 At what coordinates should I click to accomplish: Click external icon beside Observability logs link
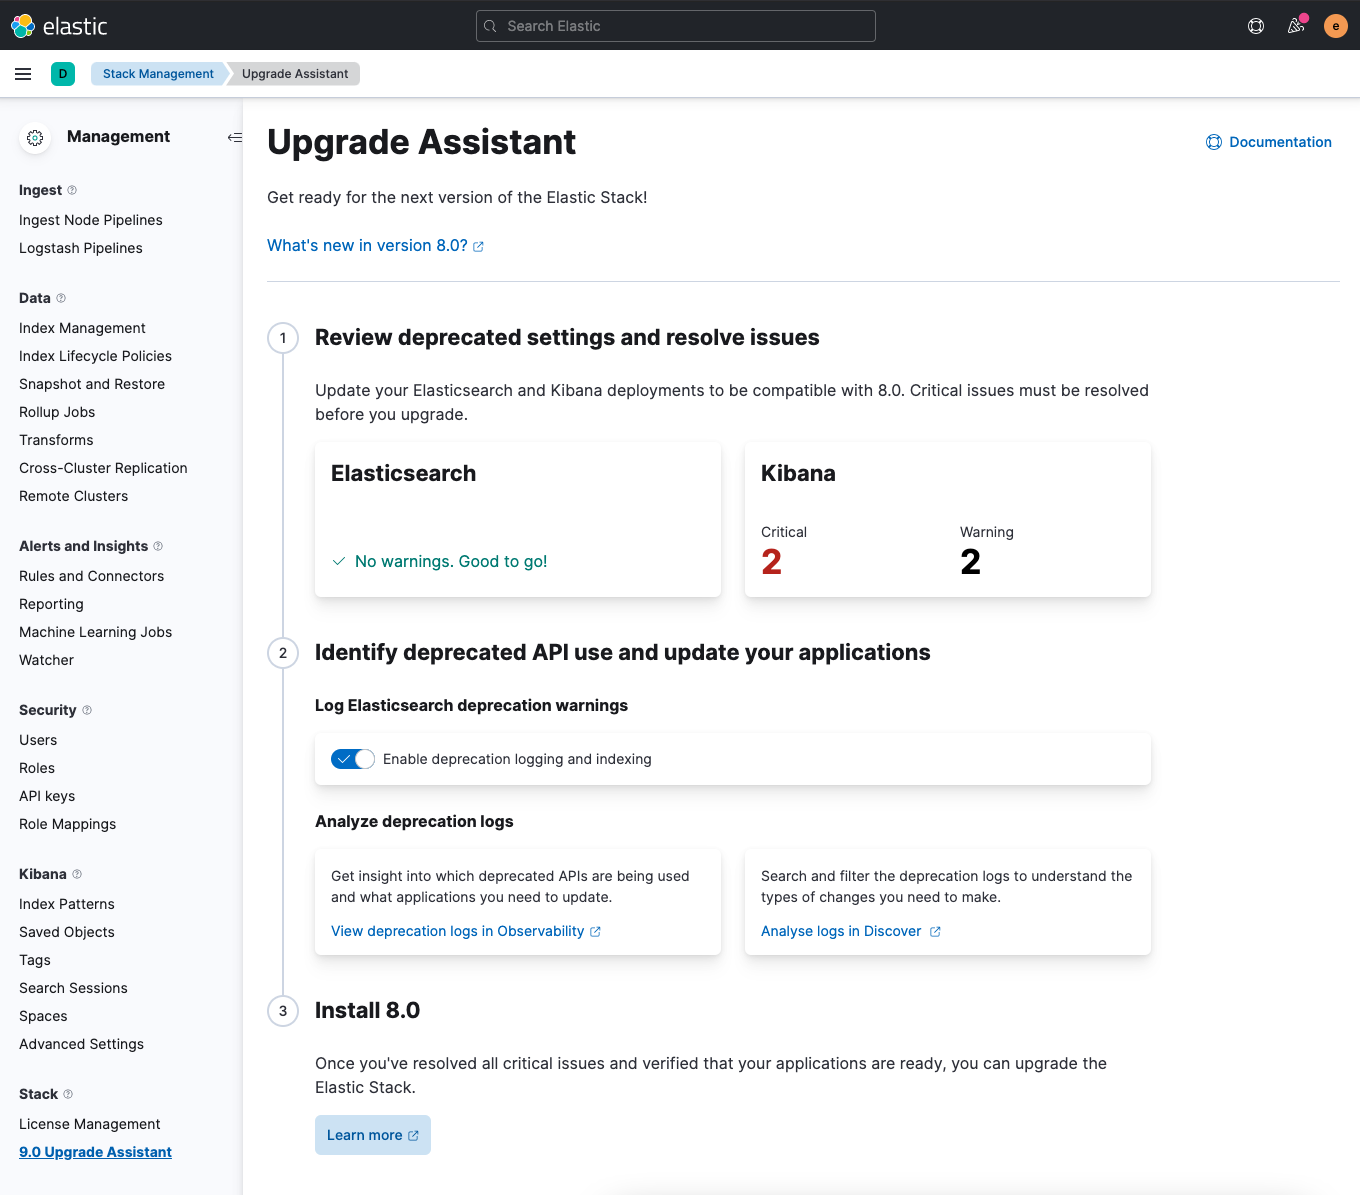click(595, 932)
